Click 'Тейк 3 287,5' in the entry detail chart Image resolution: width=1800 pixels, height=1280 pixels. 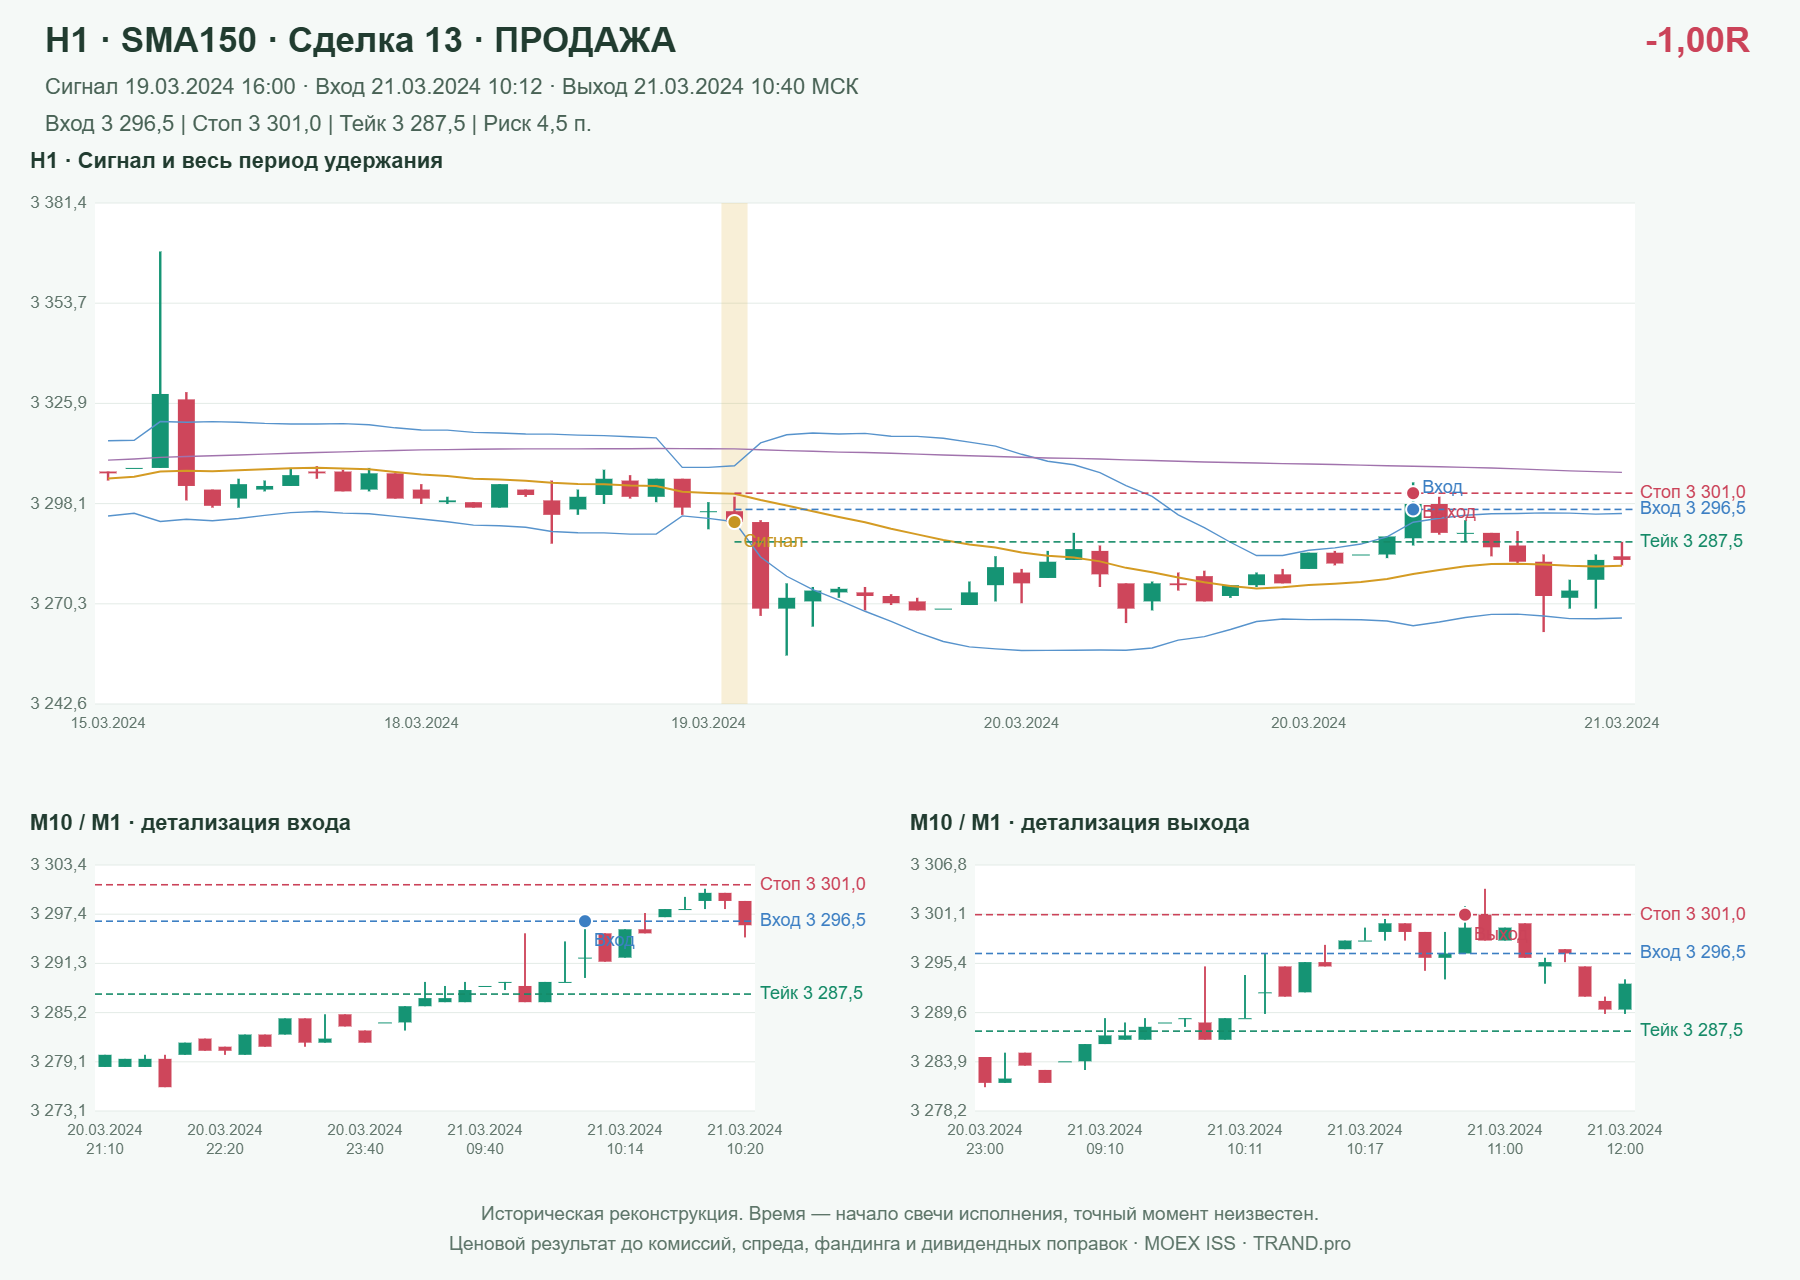(x=811, y=993)
